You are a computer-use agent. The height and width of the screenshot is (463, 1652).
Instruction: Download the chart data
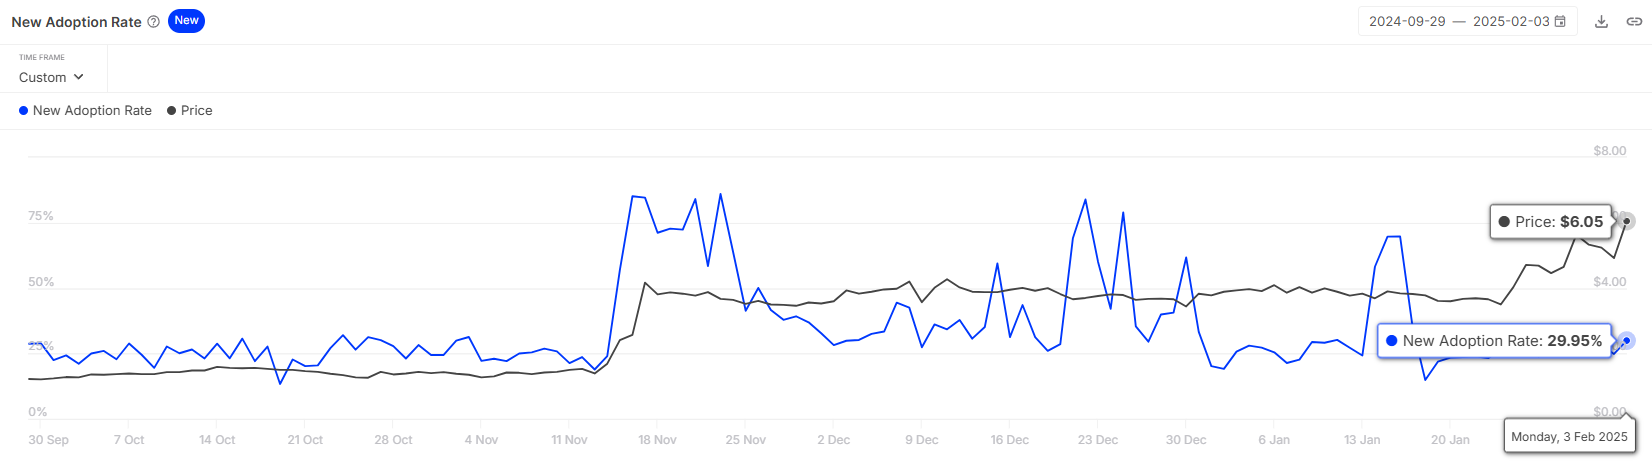click(x=1601, y=22)
